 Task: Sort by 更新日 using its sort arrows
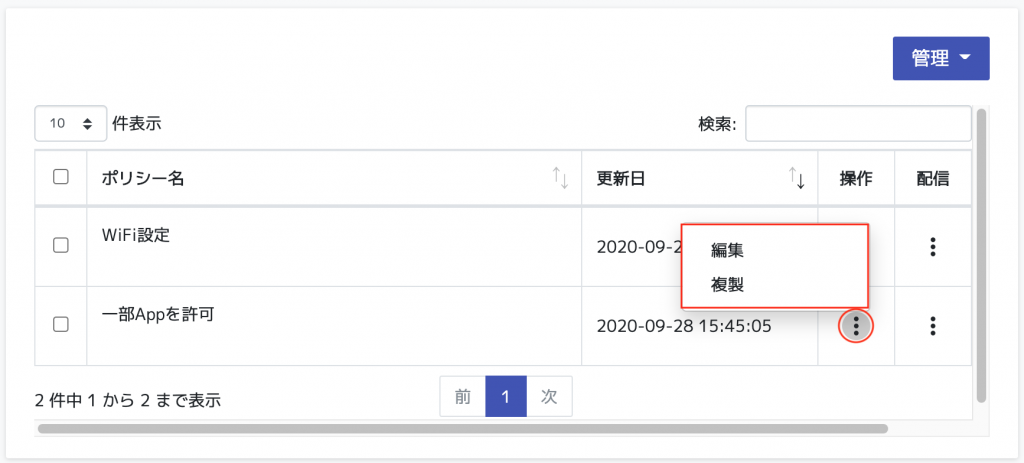797,178
